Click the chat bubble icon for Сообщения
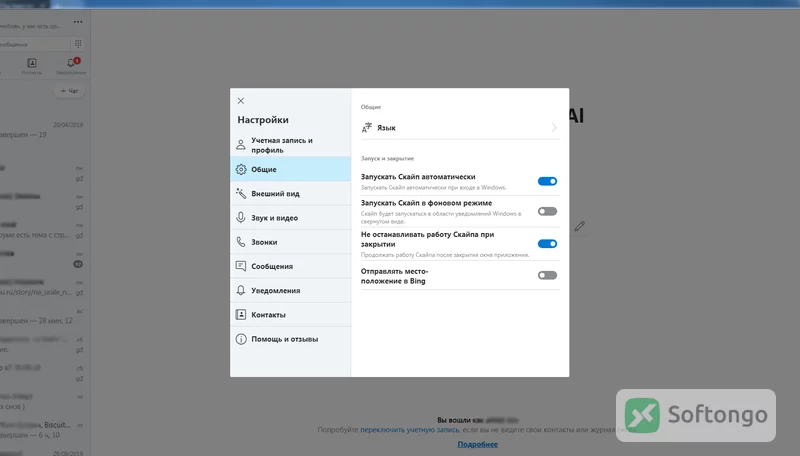800x456 pixels. click(x=241, y=266)
